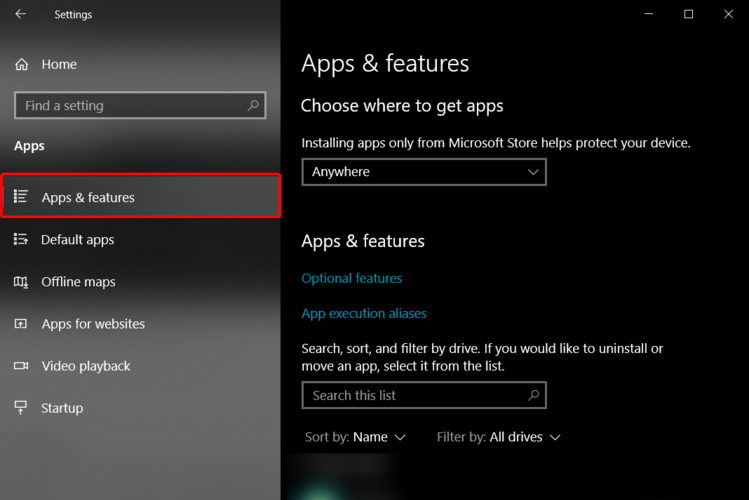Go back using the Settings back arrow

click(x=21, y=14)
